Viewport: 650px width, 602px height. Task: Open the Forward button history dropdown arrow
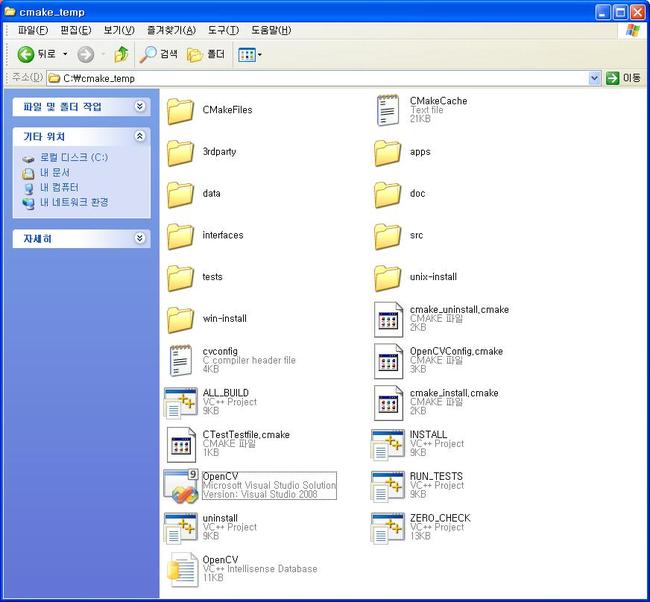tap(103, 54)
